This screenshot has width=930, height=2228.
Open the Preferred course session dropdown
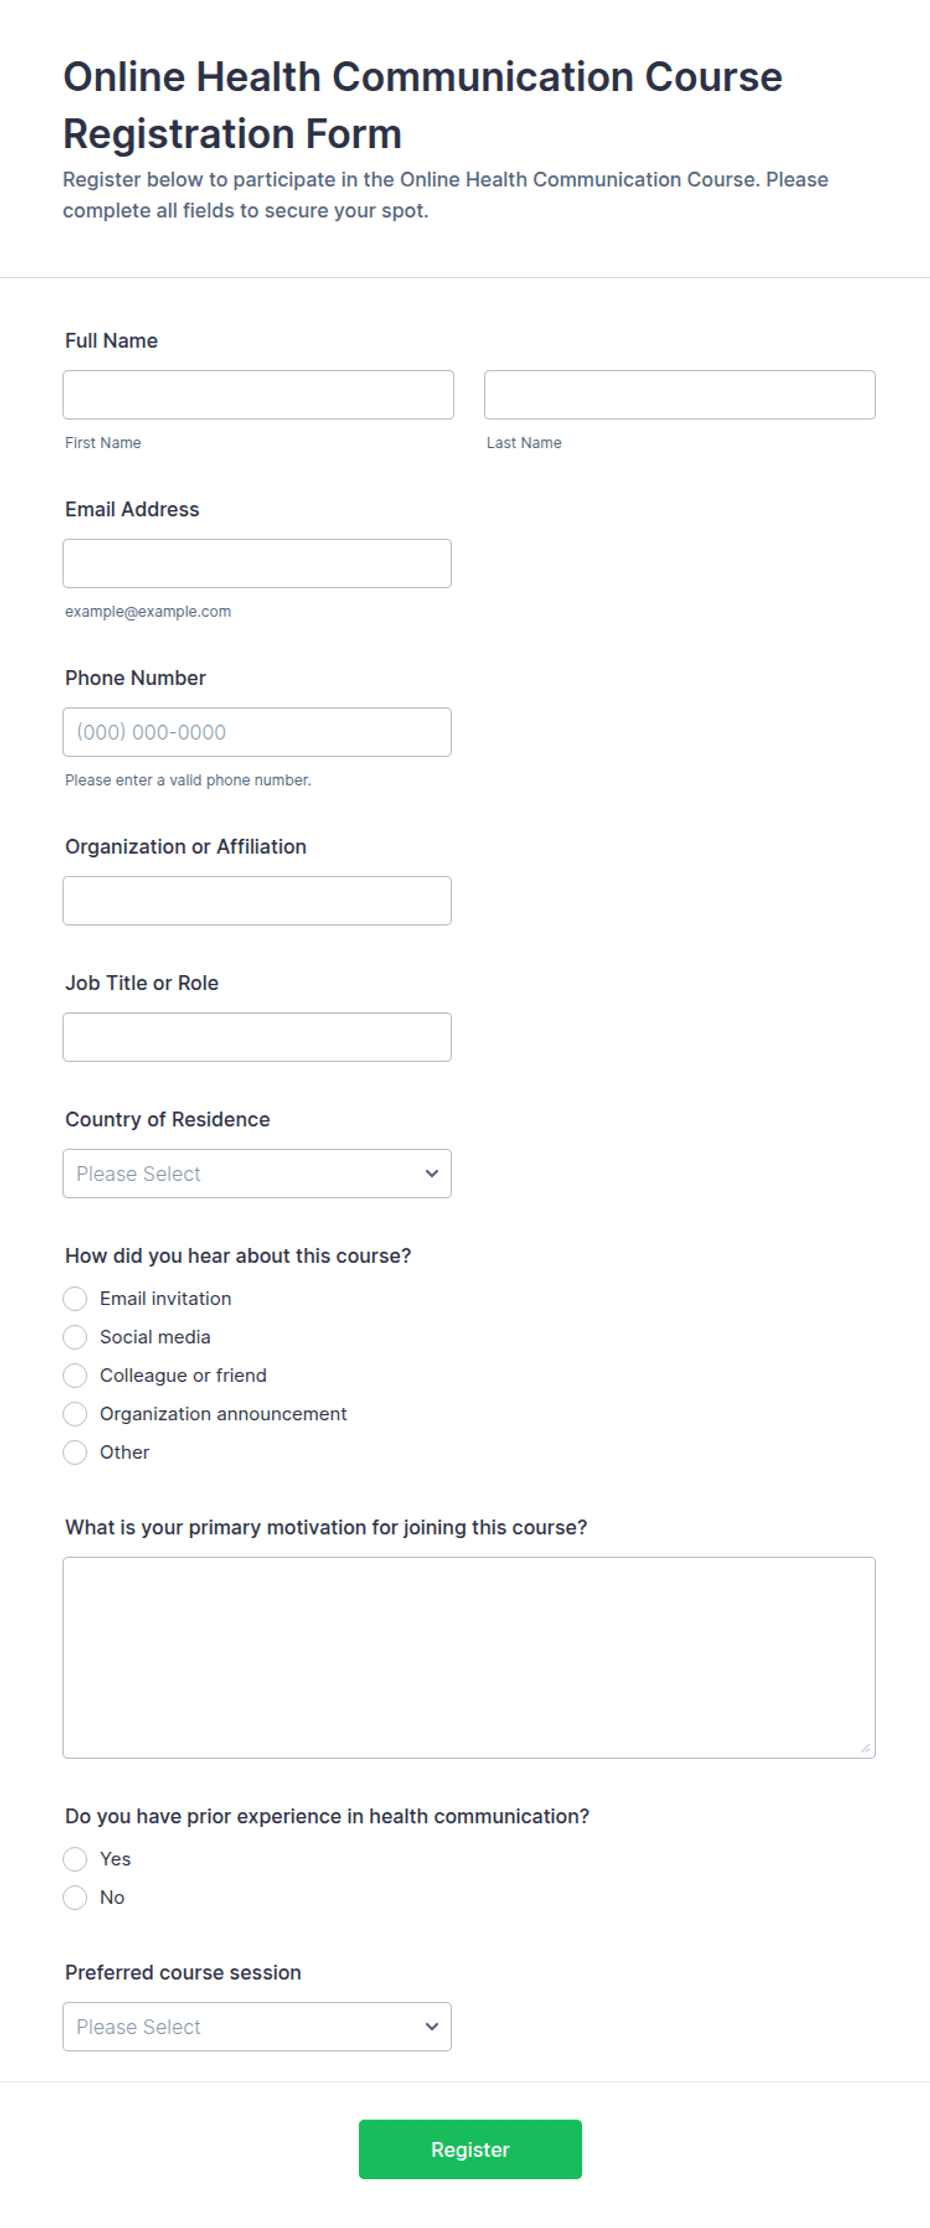257,2026
